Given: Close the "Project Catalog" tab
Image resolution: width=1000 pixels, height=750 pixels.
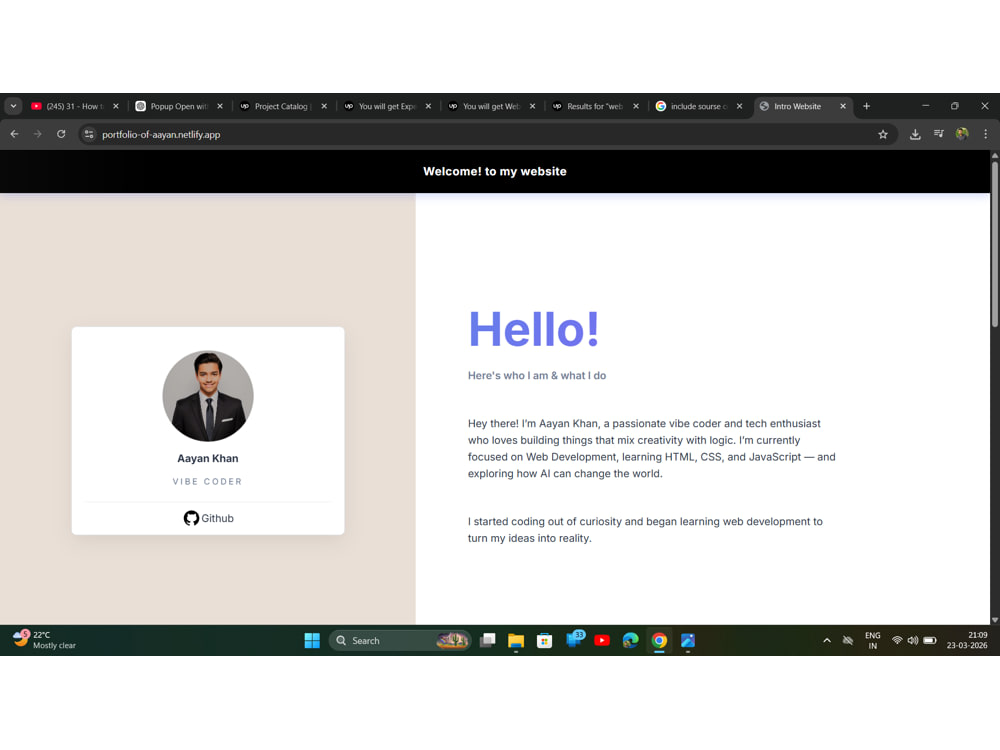Looking at the screenshot, I should [x=324, y=107].
